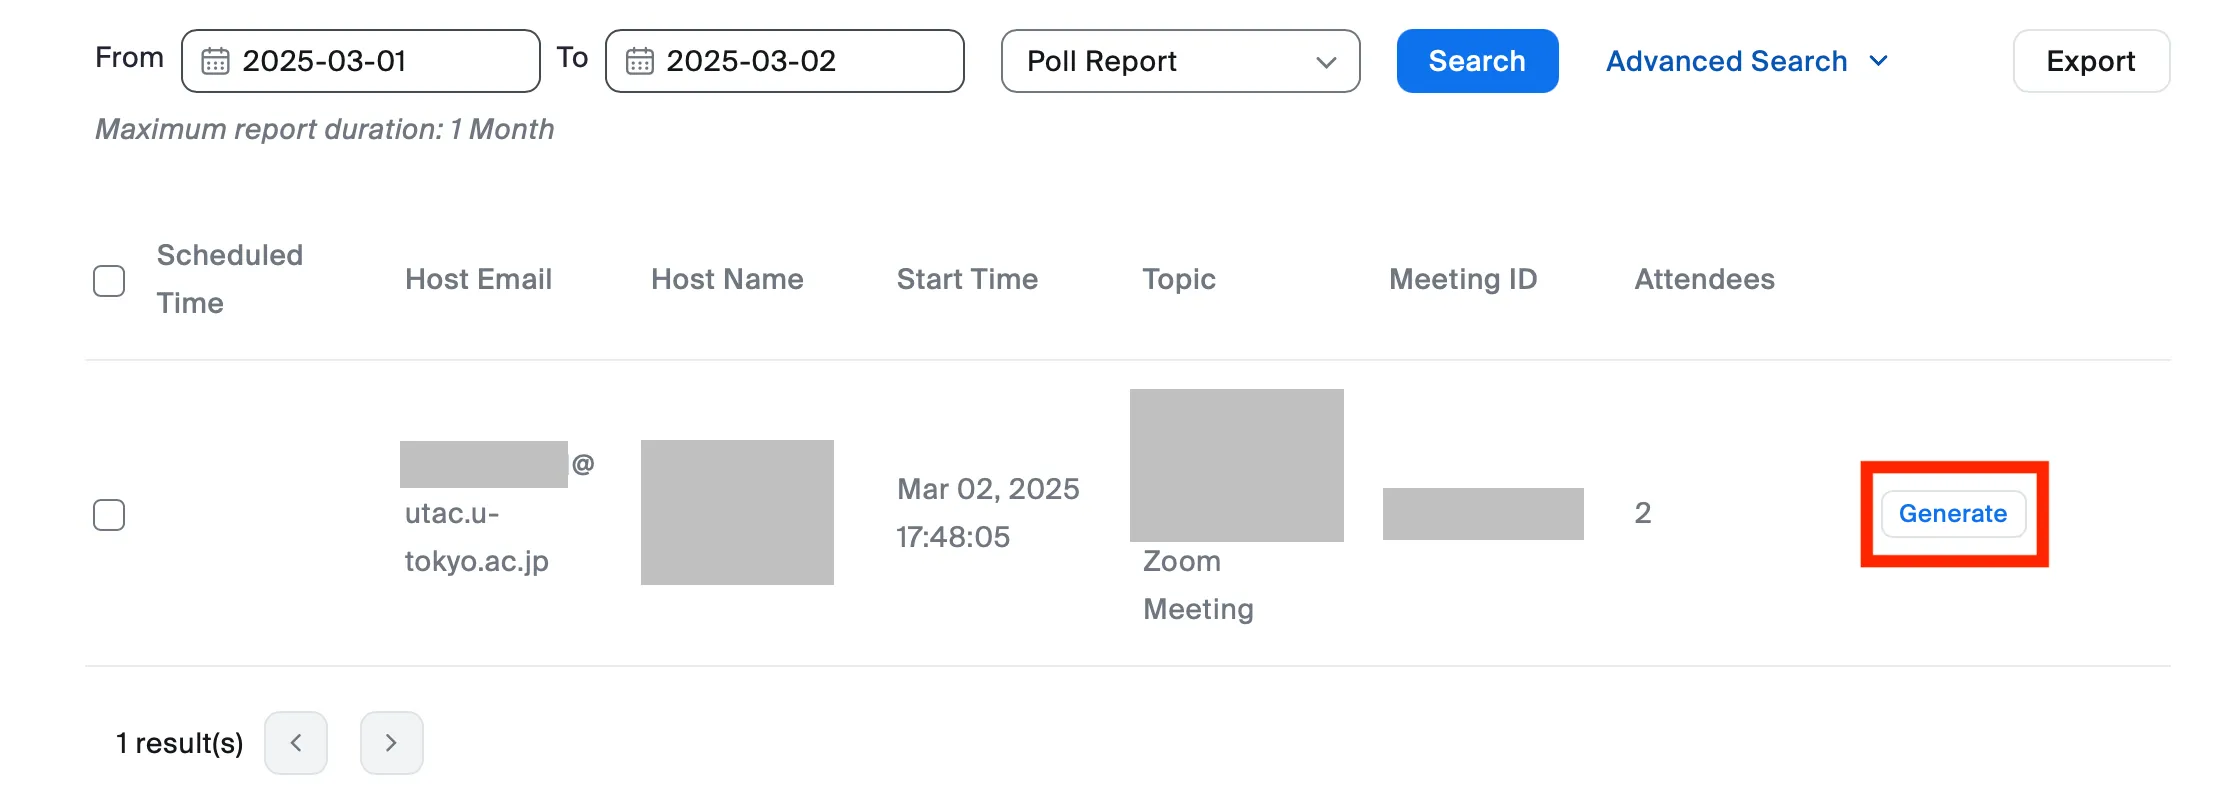Check the Mar 02, 2025 meeting row checkbox
The image size is (2233, 787).
pos(109,514)
